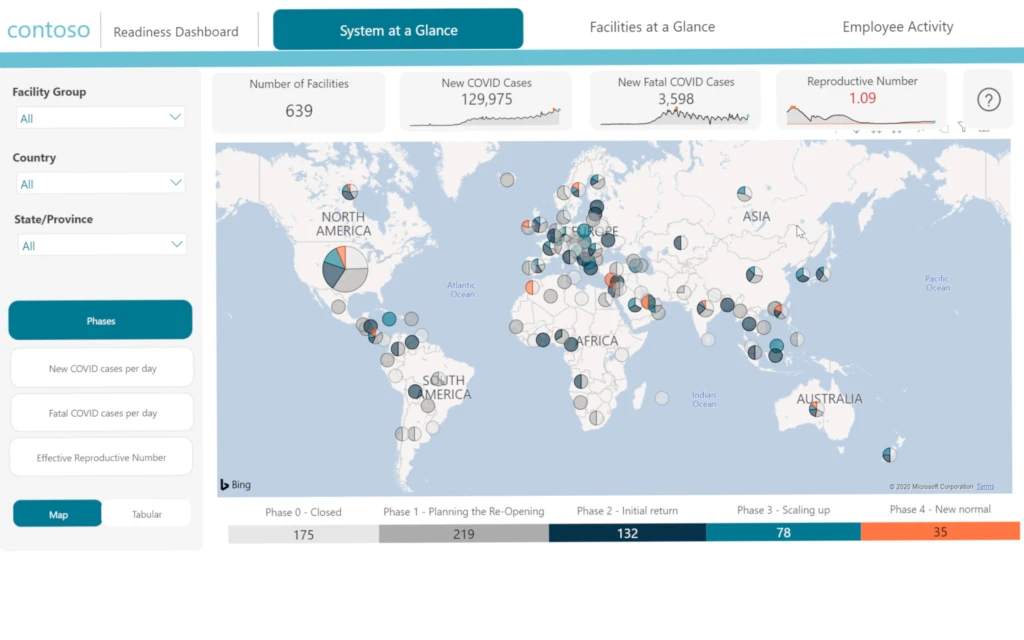This screenshot has height=640, width=1024.
Task: Click the contoso logo
Action: [48, 30]
